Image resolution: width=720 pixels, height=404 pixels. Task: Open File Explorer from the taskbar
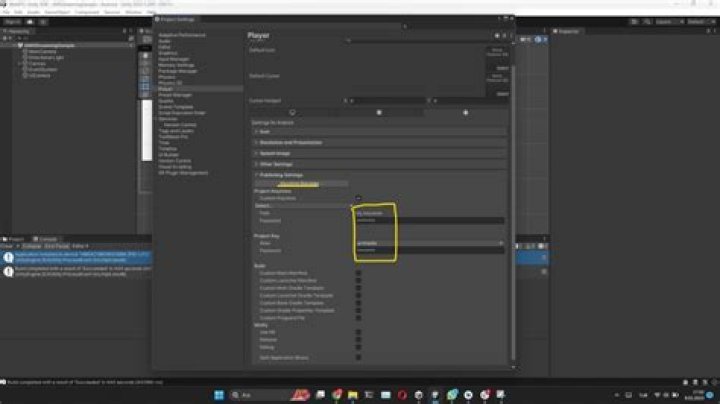coord(353,395)
